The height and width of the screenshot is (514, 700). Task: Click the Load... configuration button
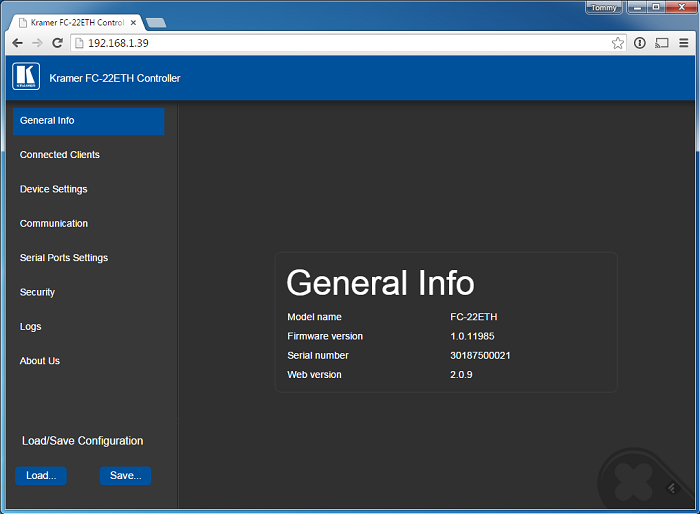point(41,476)
